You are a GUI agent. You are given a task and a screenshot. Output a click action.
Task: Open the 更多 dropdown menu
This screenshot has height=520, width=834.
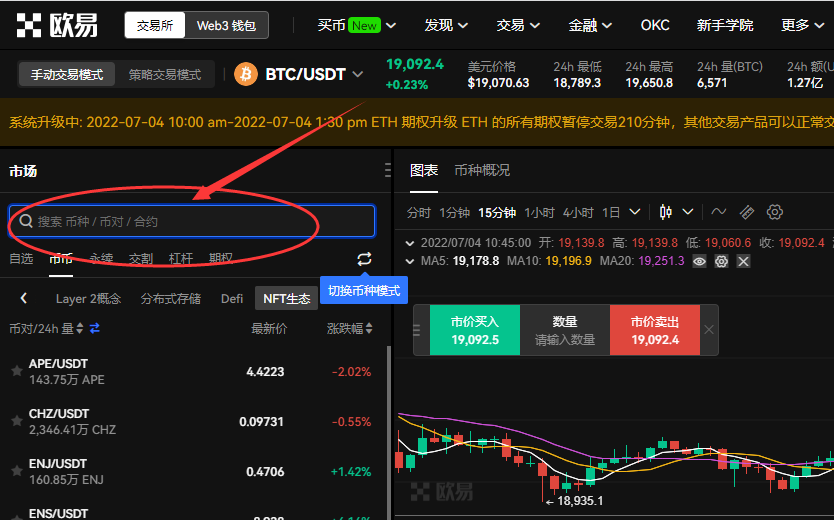coord(803,25)
